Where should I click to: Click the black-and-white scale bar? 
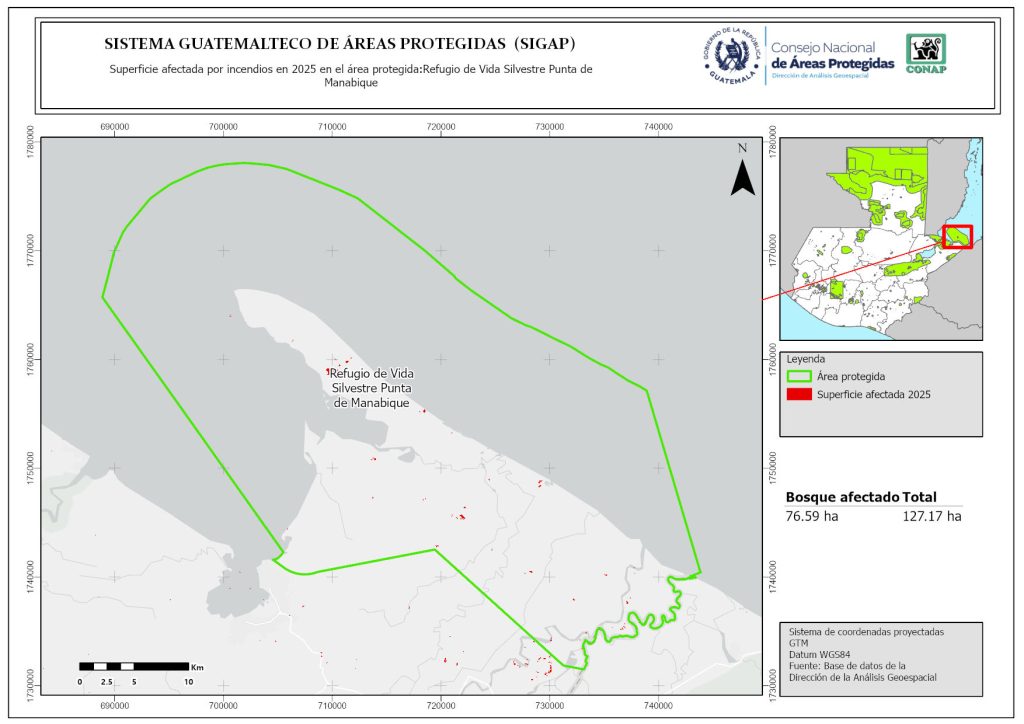click(x=133, y=666)
